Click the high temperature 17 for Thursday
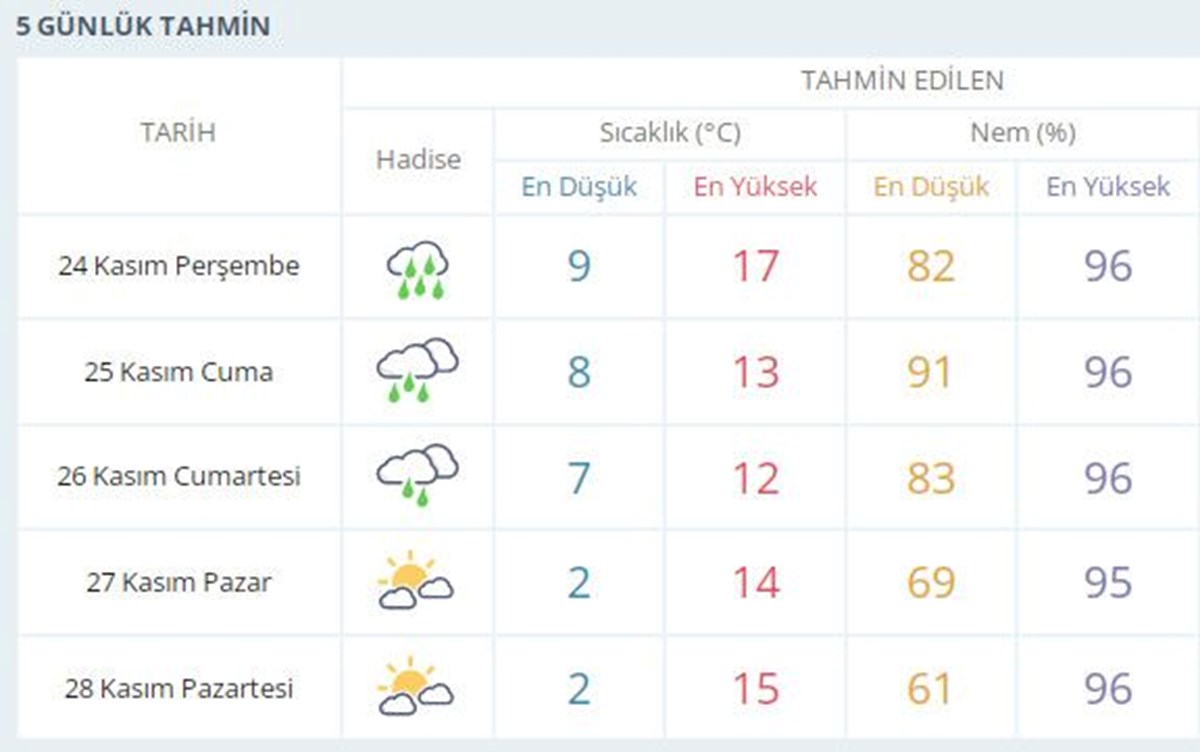Image resolution: width=1200 pixels, height=752 pixels. [x=755, y=267]
